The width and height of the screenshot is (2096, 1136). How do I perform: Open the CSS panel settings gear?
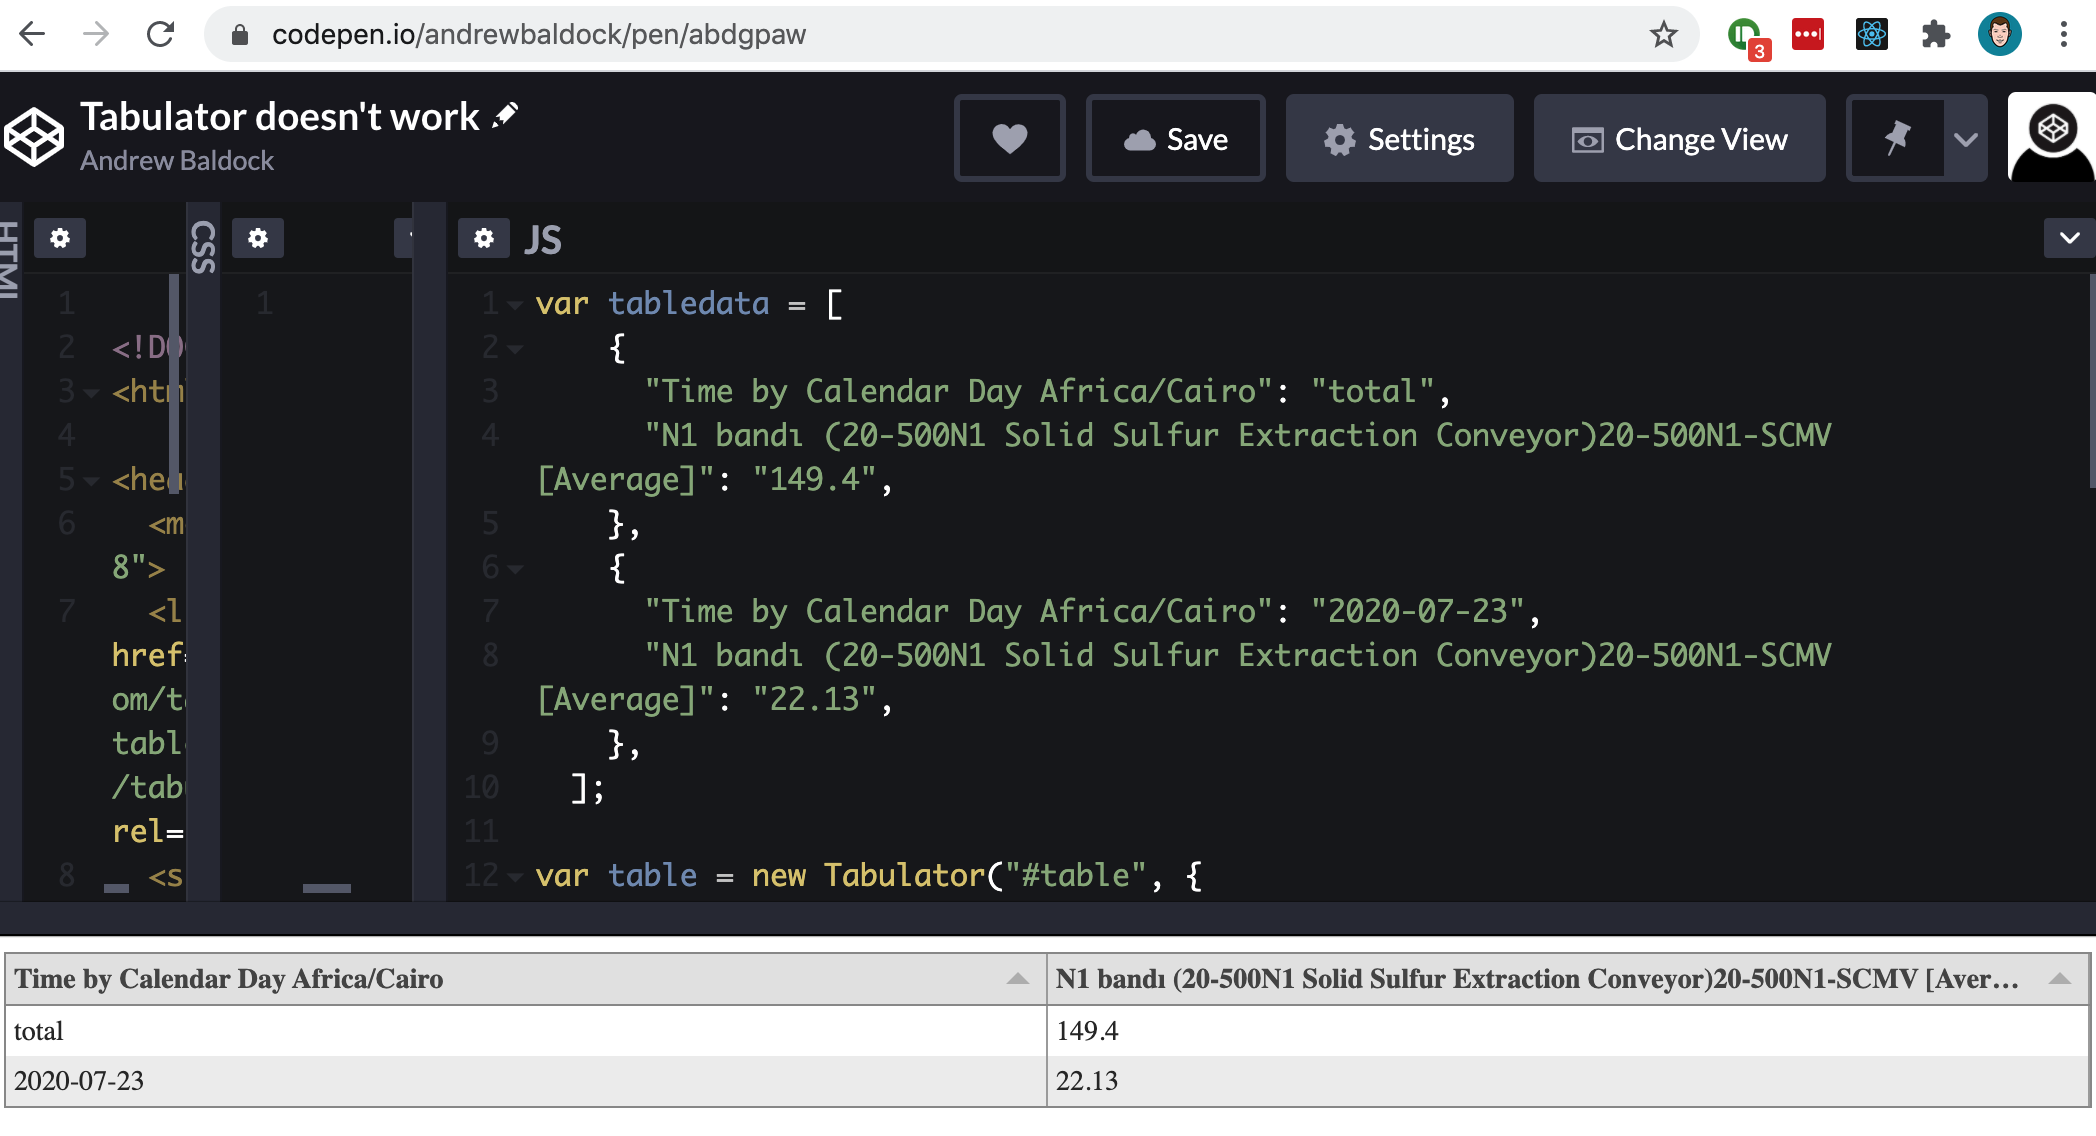(x=258, y=238)
